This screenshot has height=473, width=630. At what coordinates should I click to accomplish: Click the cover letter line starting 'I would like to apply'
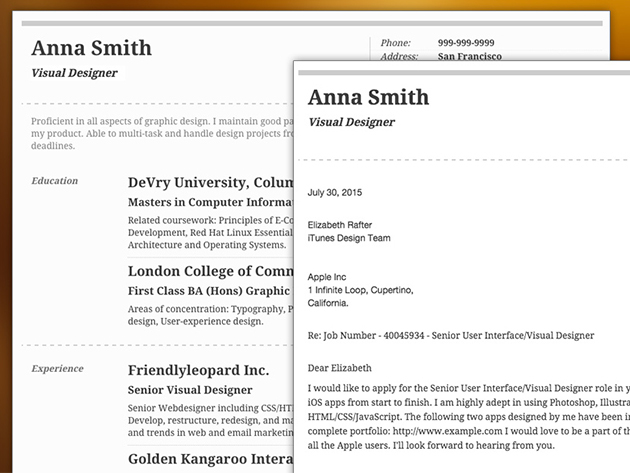[468, 388]
